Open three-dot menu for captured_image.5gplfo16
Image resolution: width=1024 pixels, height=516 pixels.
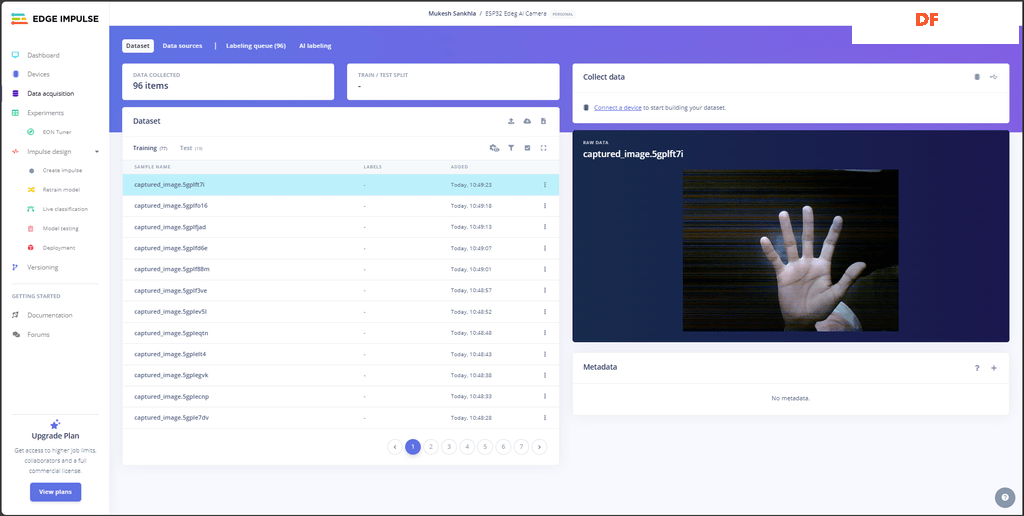545,206
